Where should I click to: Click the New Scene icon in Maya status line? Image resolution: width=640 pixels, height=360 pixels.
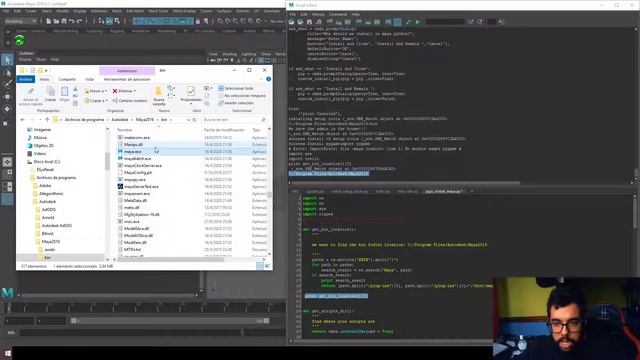tap(48, 21)
